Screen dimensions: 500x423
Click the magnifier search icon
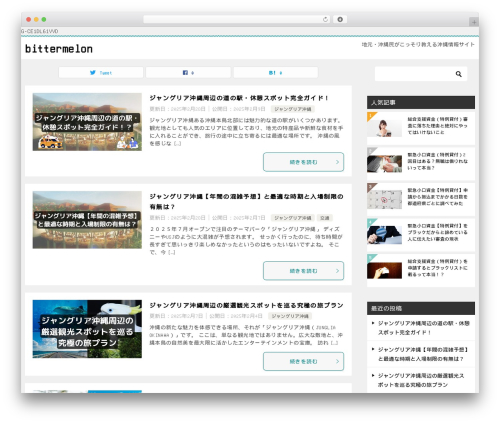[459, 74]
